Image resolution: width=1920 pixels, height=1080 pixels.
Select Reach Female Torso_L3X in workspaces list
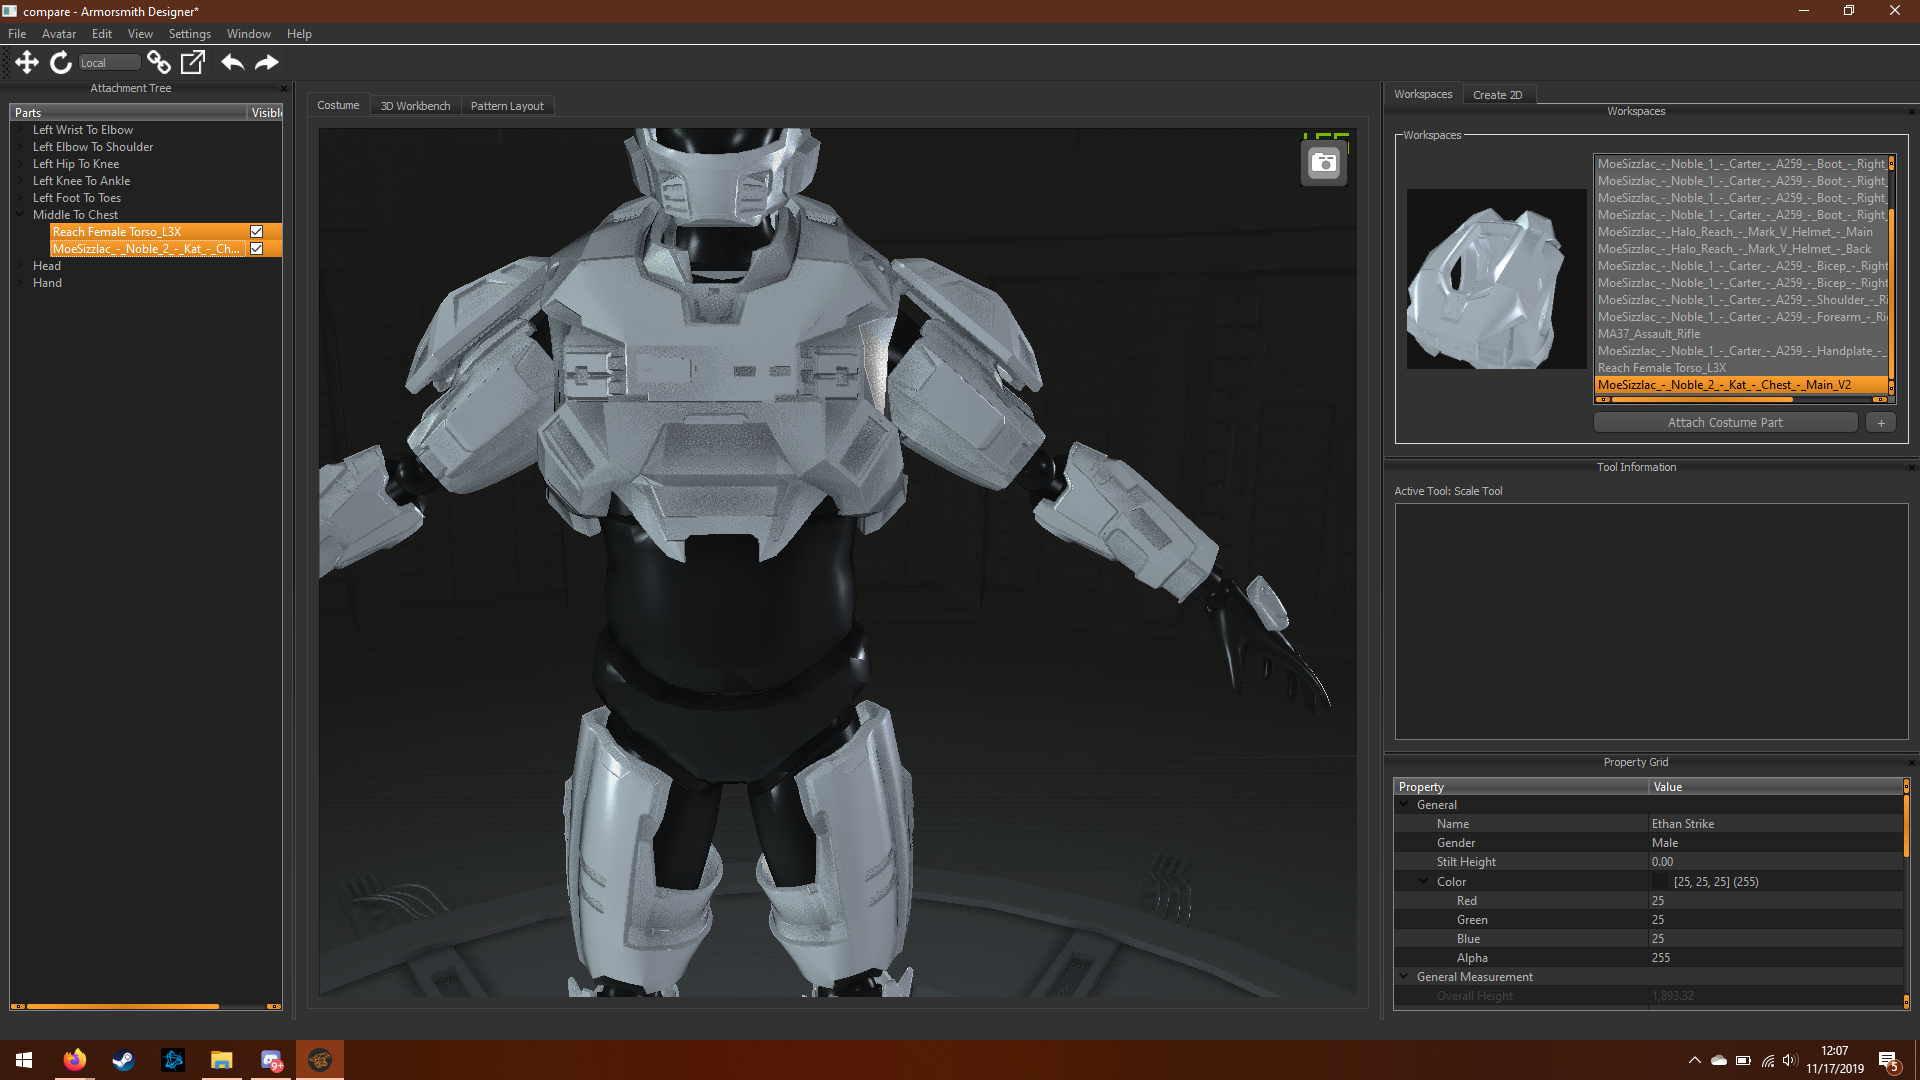pyautogui.click(x=1740, y=368)
